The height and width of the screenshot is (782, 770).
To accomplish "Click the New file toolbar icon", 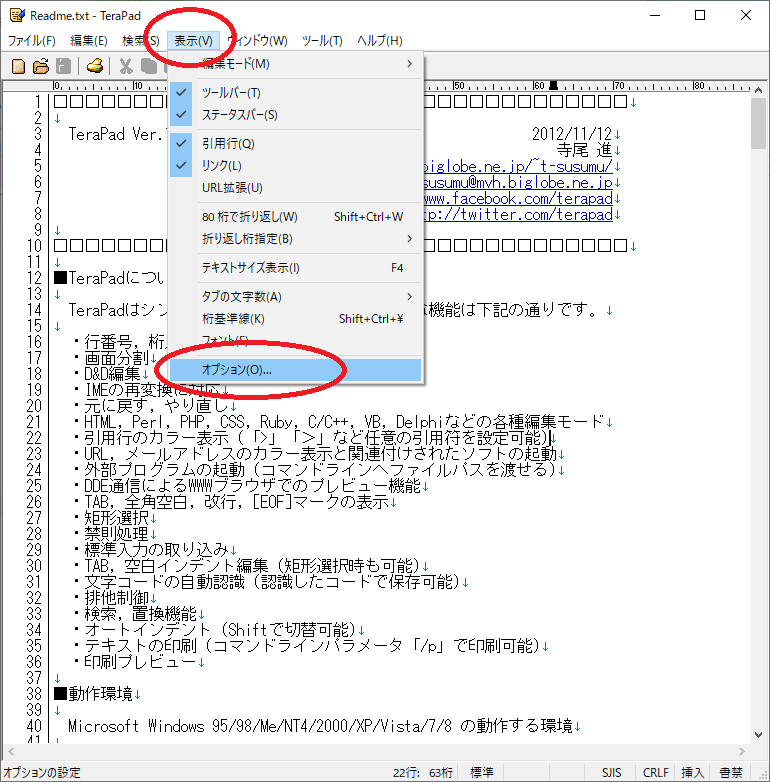I will coord(18,66).
